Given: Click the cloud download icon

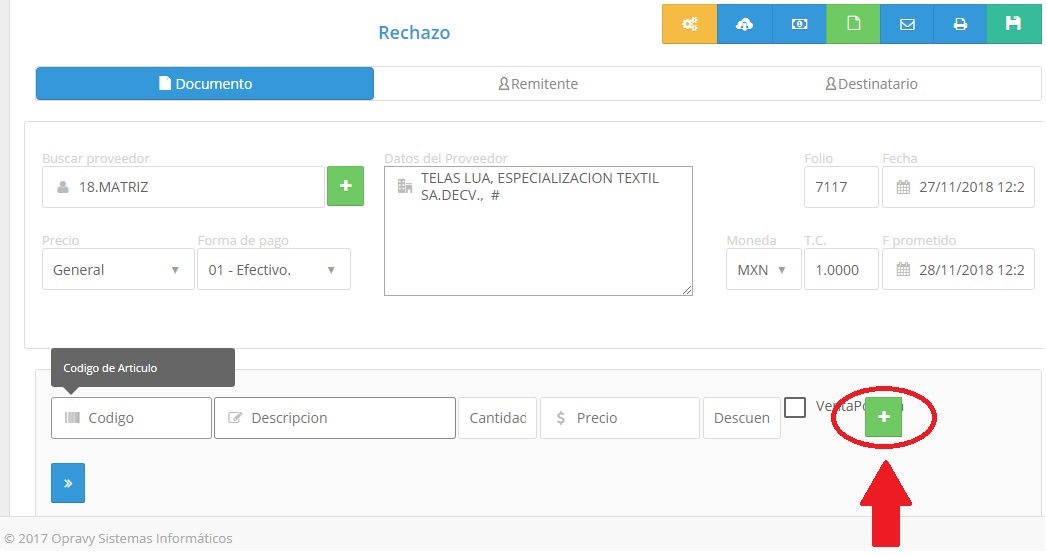Looking at the screenshot, I should point(744,25).
